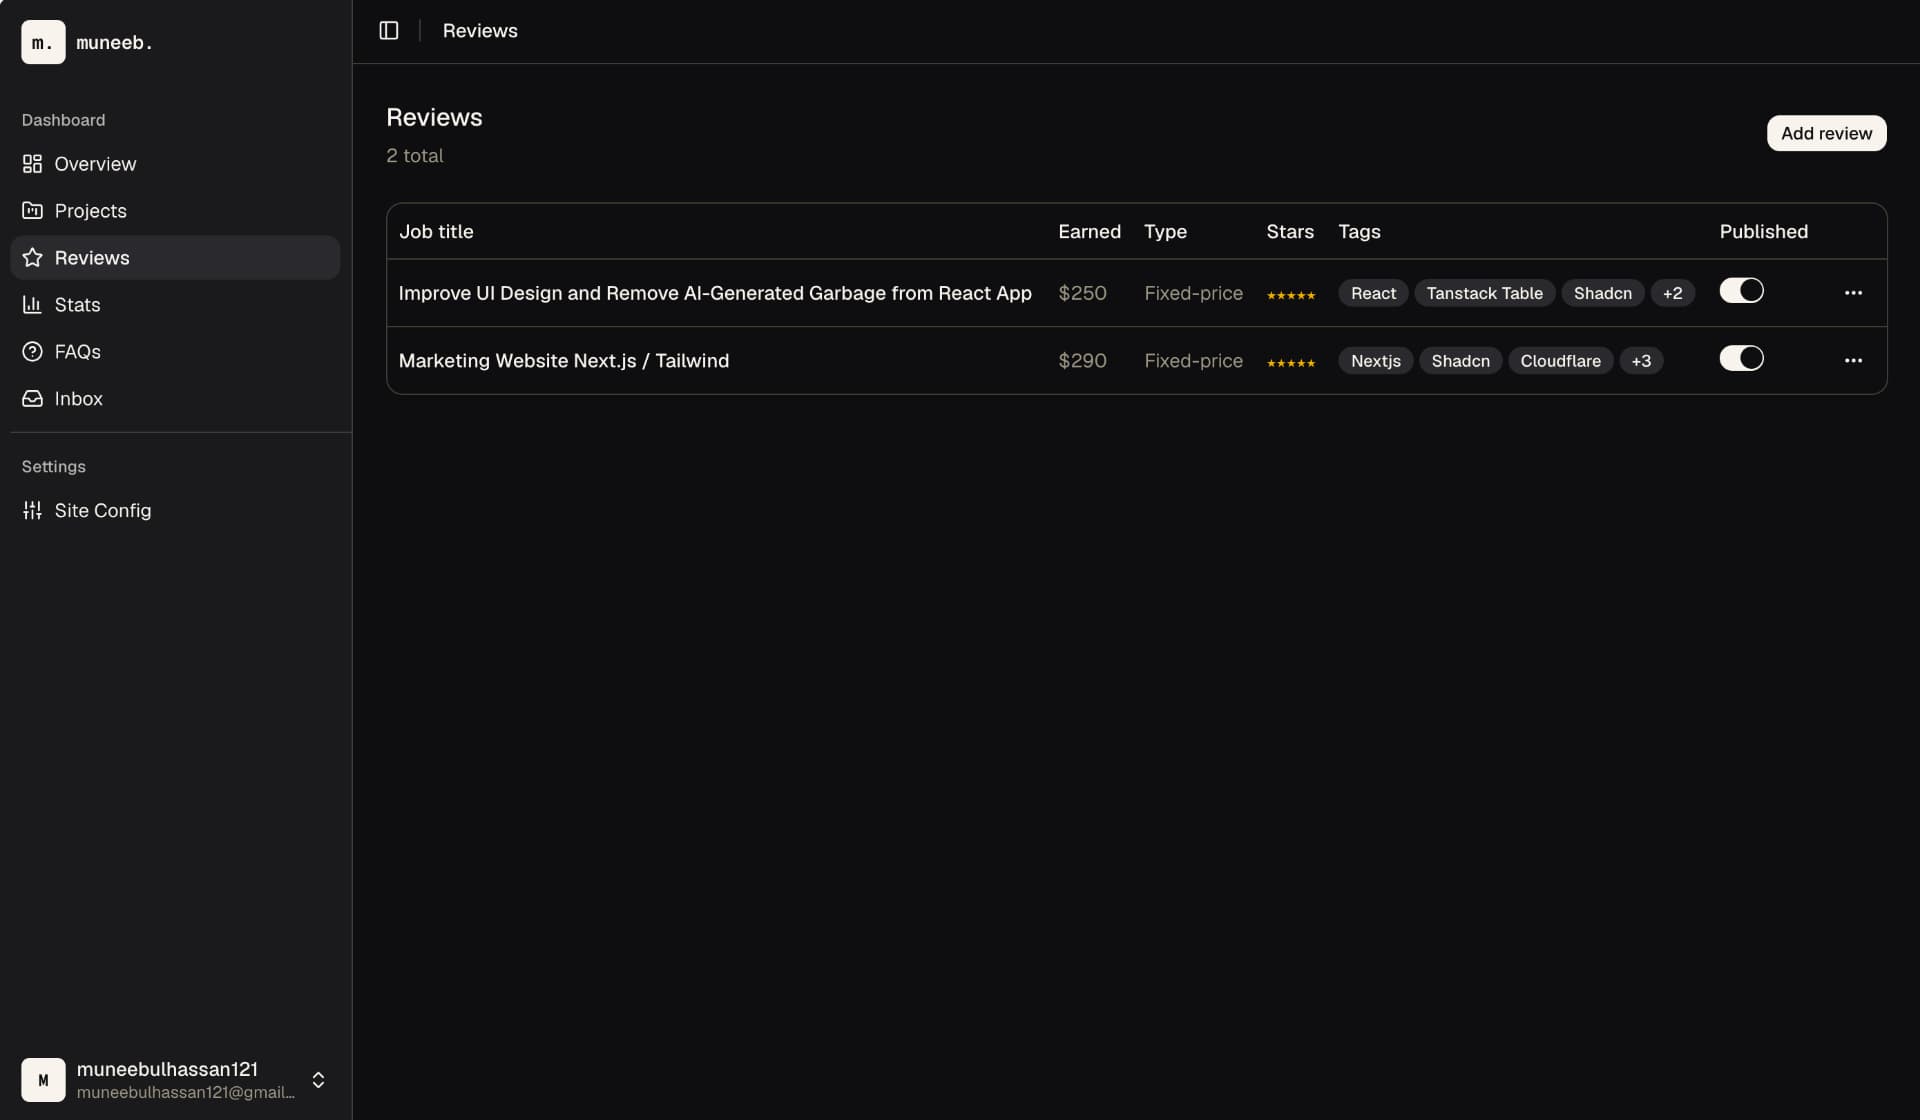
Task: Click Fixed-price in the Marketing Website row
Action: 1193,361
